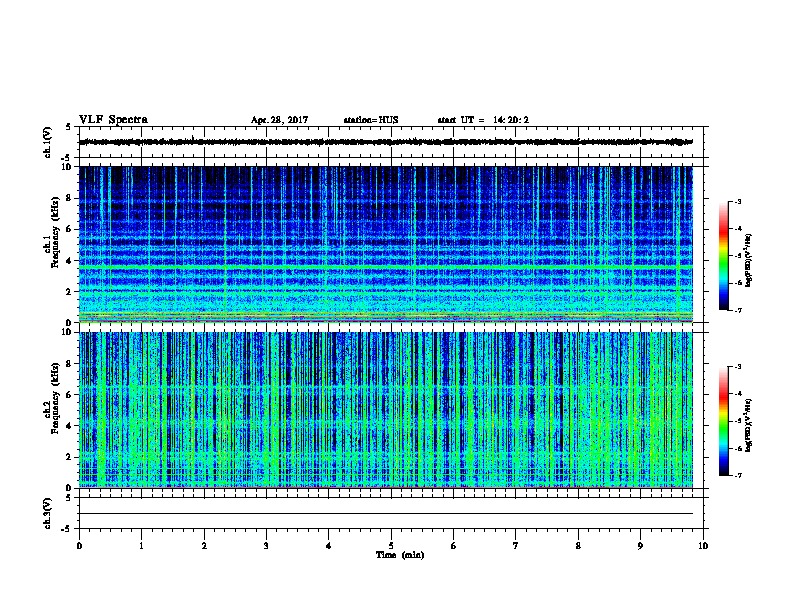792x612 pixels.
Task: Click the time axis tick label '8'
Action: [x=578, y=546]
